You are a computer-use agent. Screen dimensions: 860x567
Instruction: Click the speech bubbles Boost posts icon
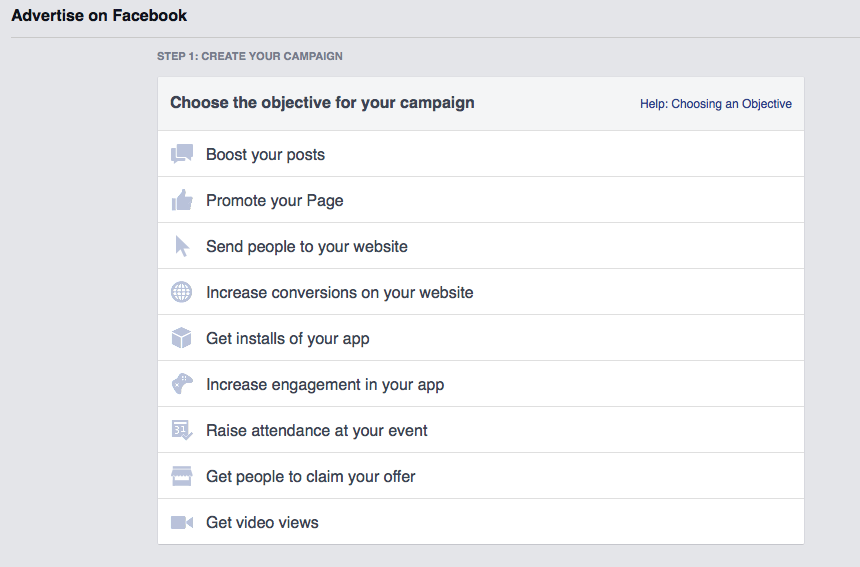[182, 154]
